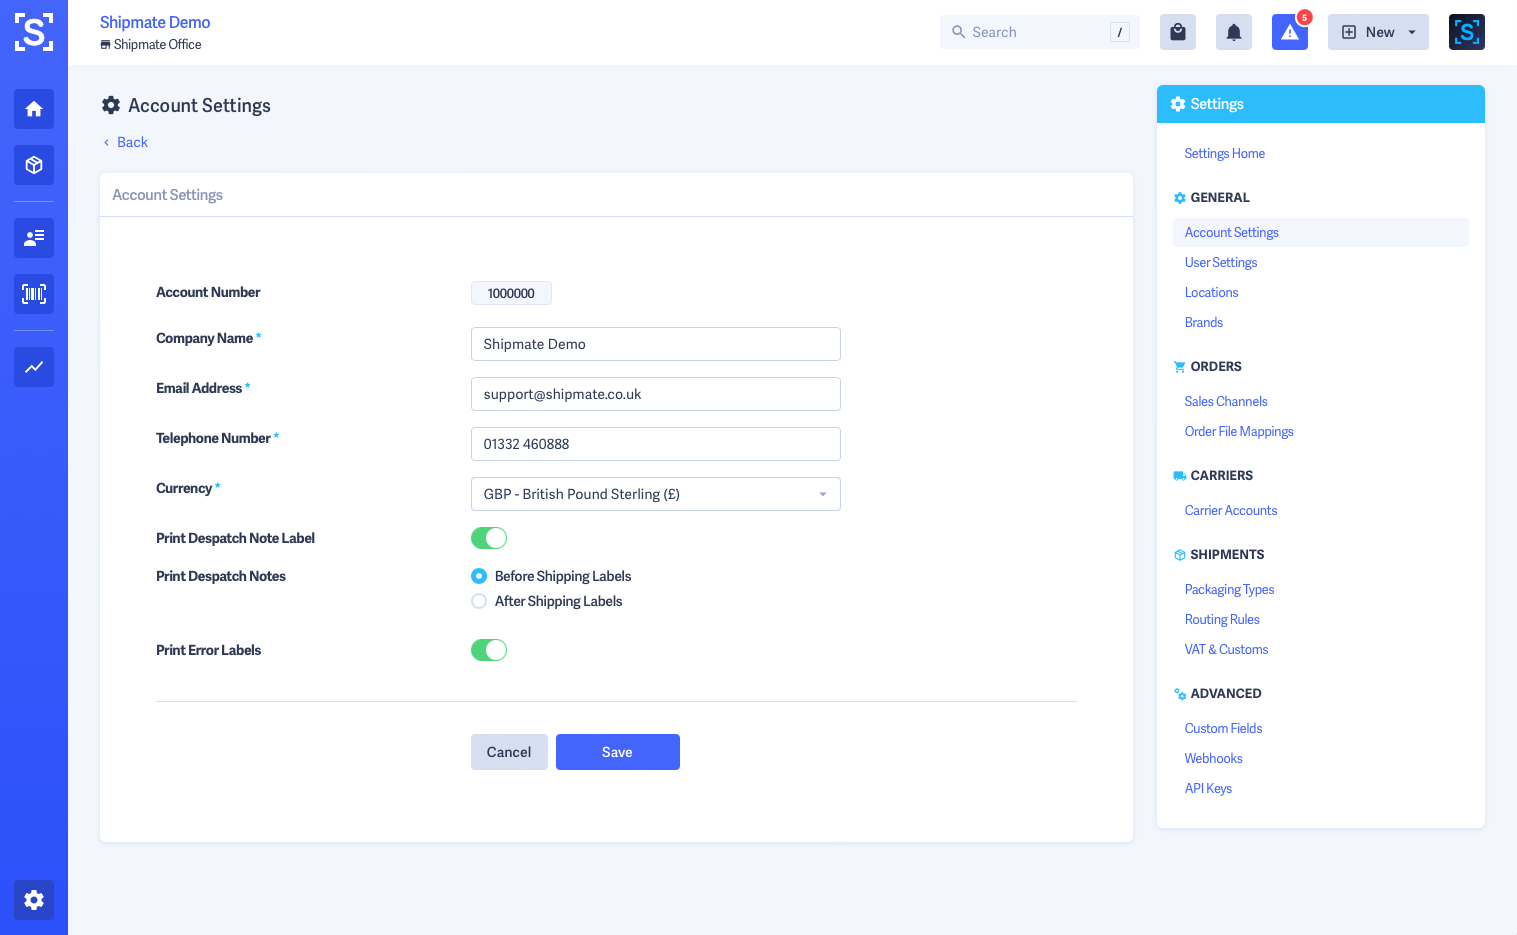Open the shopping bag icon in header

point(1178,32)
